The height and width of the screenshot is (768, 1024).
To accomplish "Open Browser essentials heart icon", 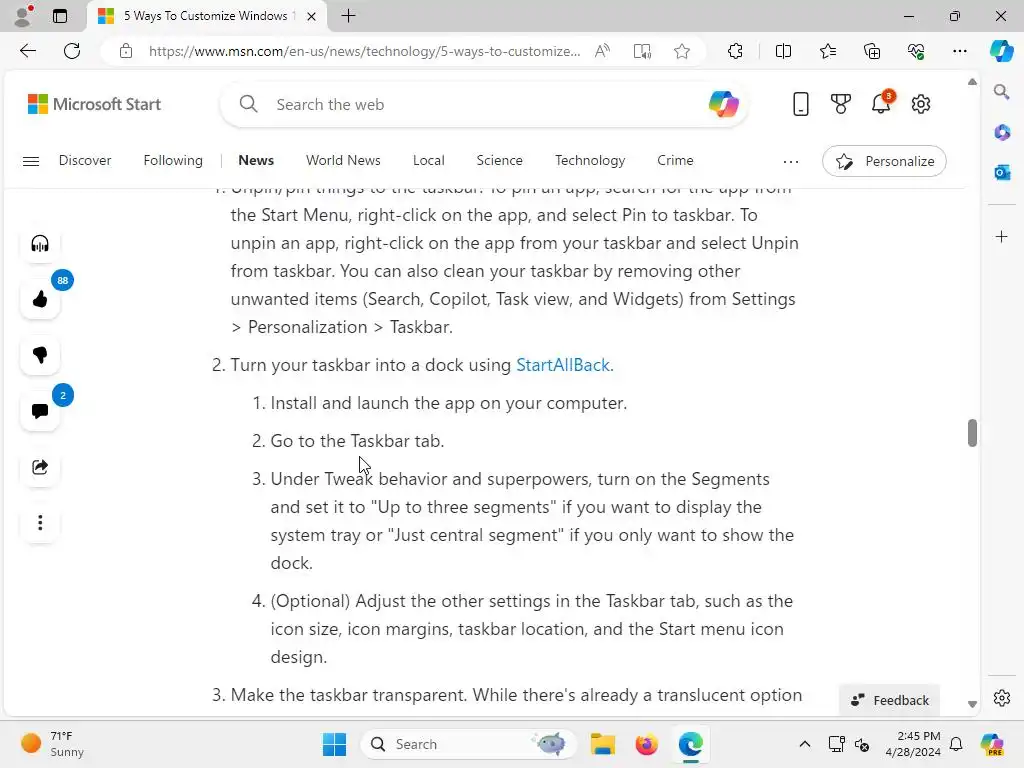I will coord(916,51).
